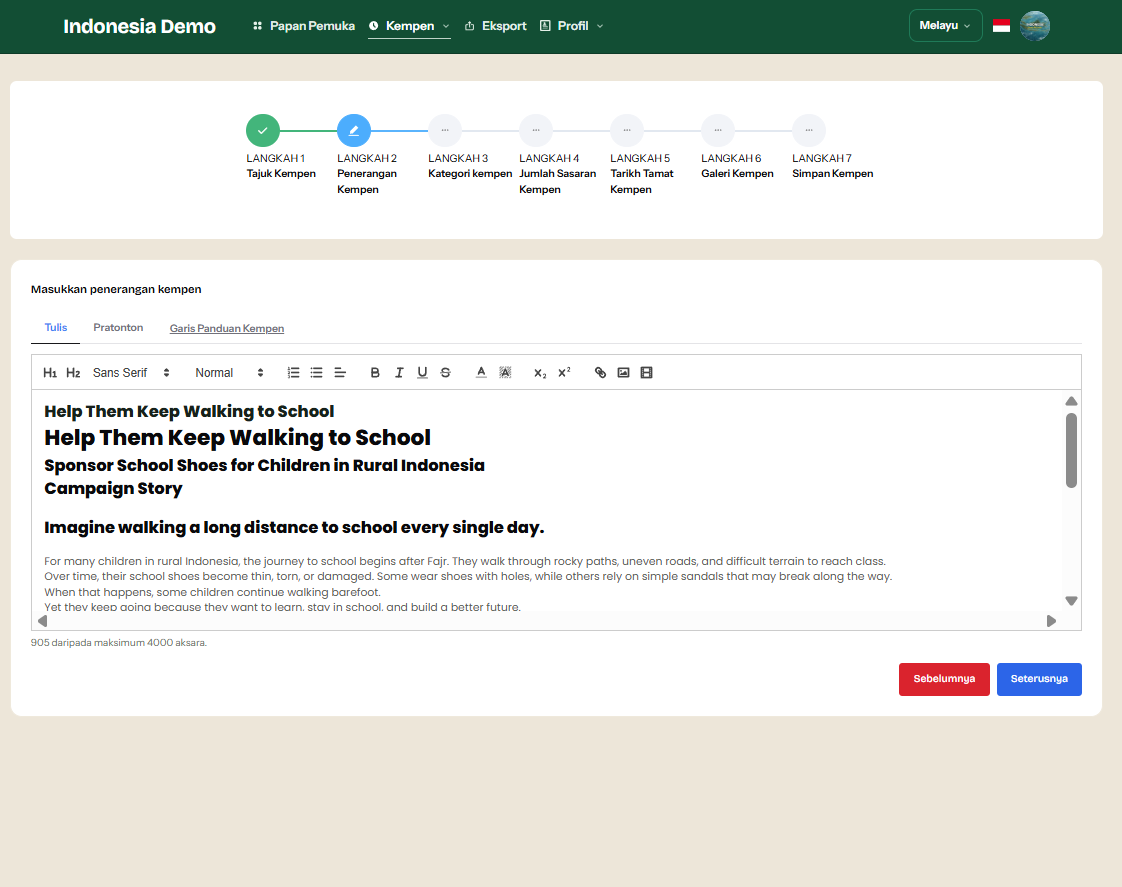Click the Seterusnya button
This screenshot has width=1122, height=887.
click(1039, 679)
